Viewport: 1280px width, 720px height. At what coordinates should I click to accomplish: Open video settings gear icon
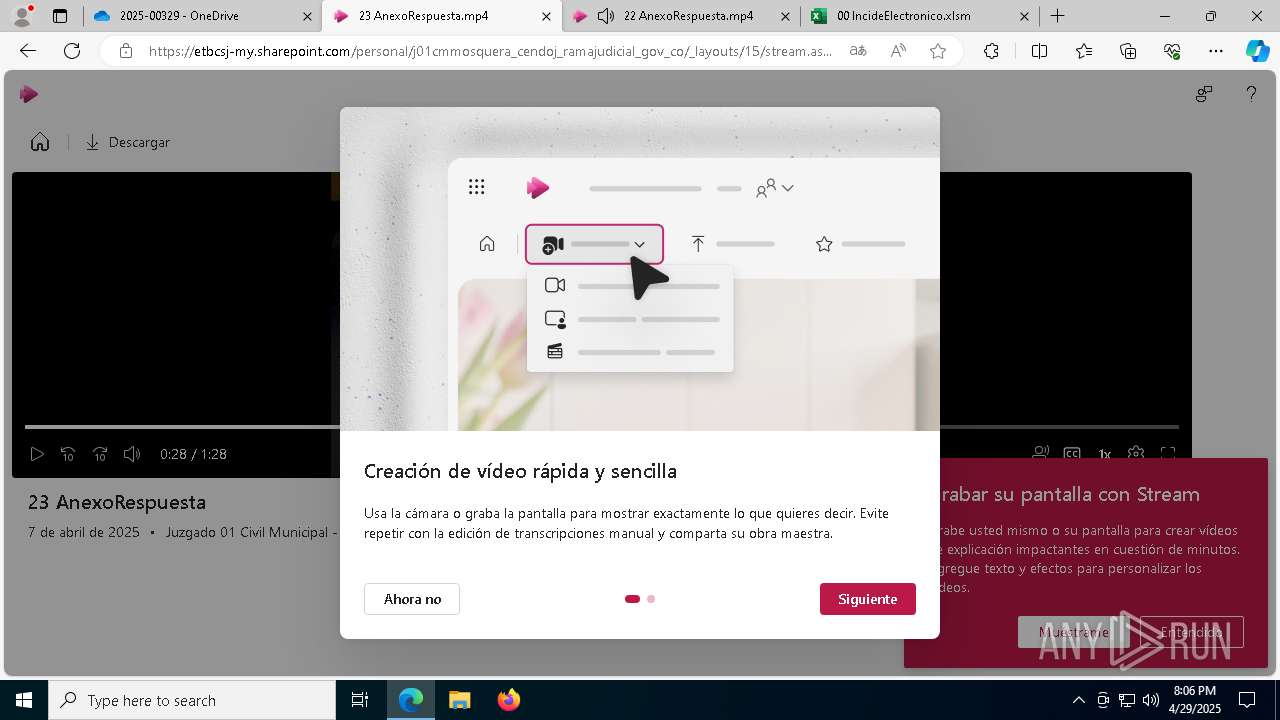1136,454
